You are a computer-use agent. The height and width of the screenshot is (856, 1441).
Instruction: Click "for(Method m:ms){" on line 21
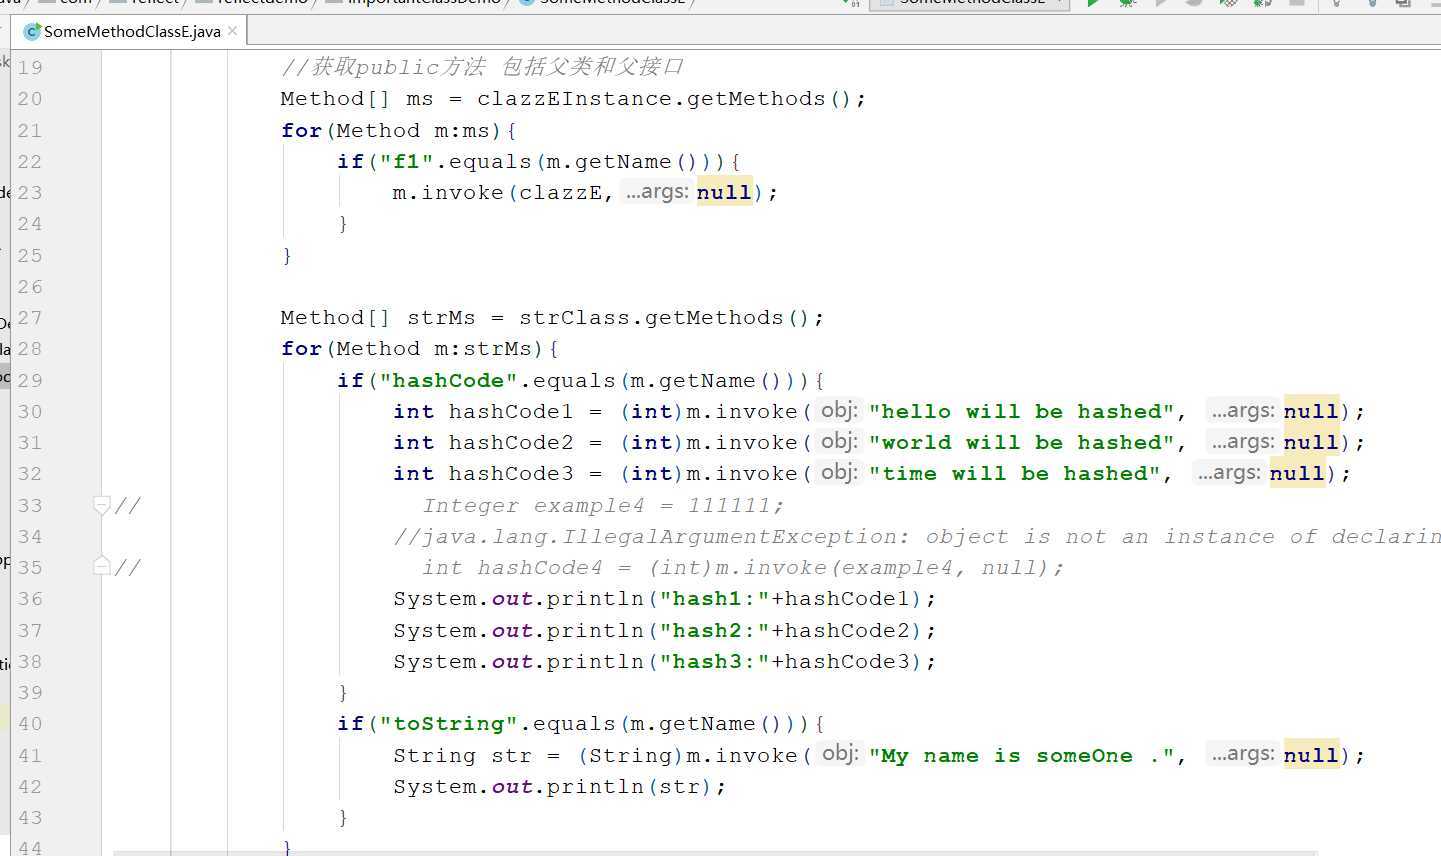pos(399,130)
